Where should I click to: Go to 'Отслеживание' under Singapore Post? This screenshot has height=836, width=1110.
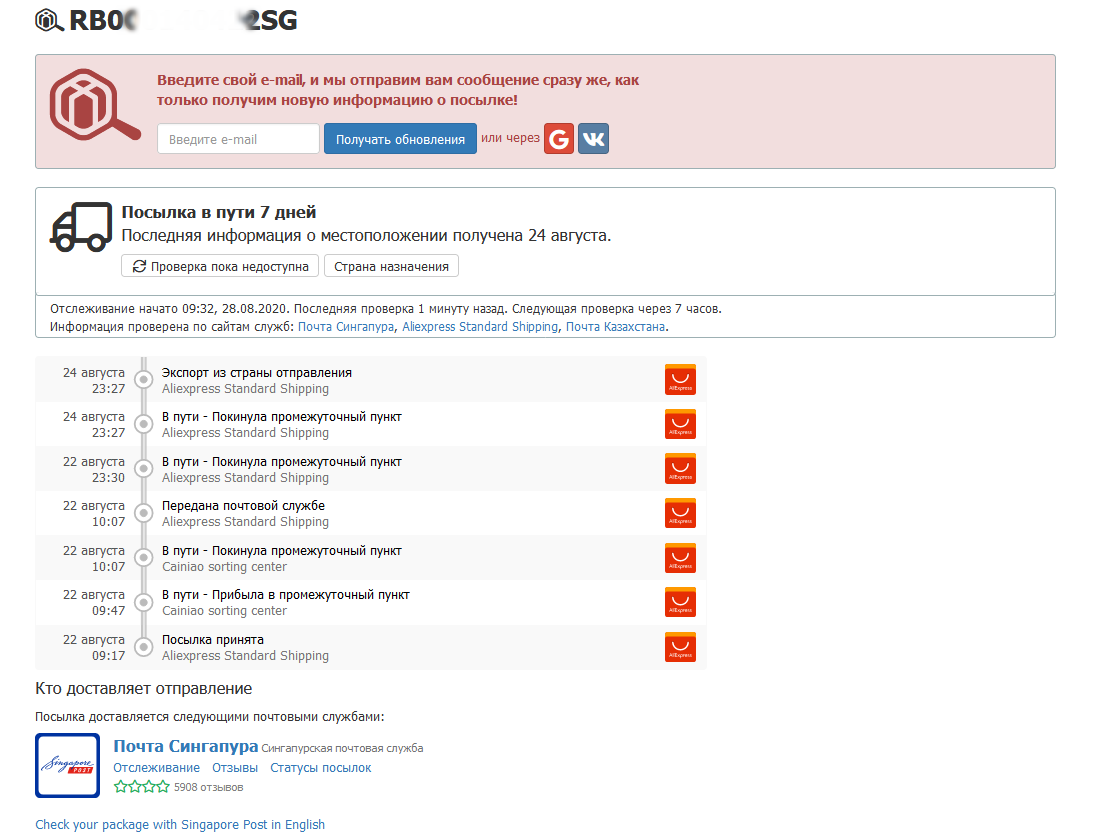(156, 768)
